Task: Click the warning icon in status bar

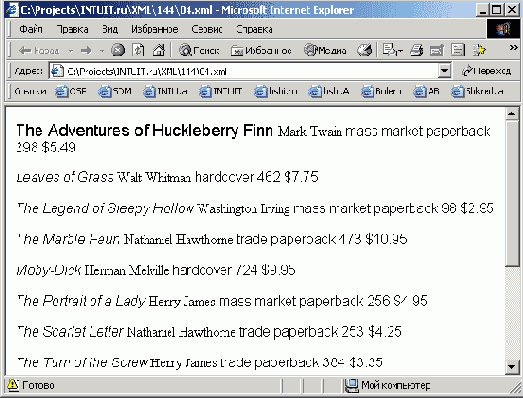Action: [x=12, y=385]
